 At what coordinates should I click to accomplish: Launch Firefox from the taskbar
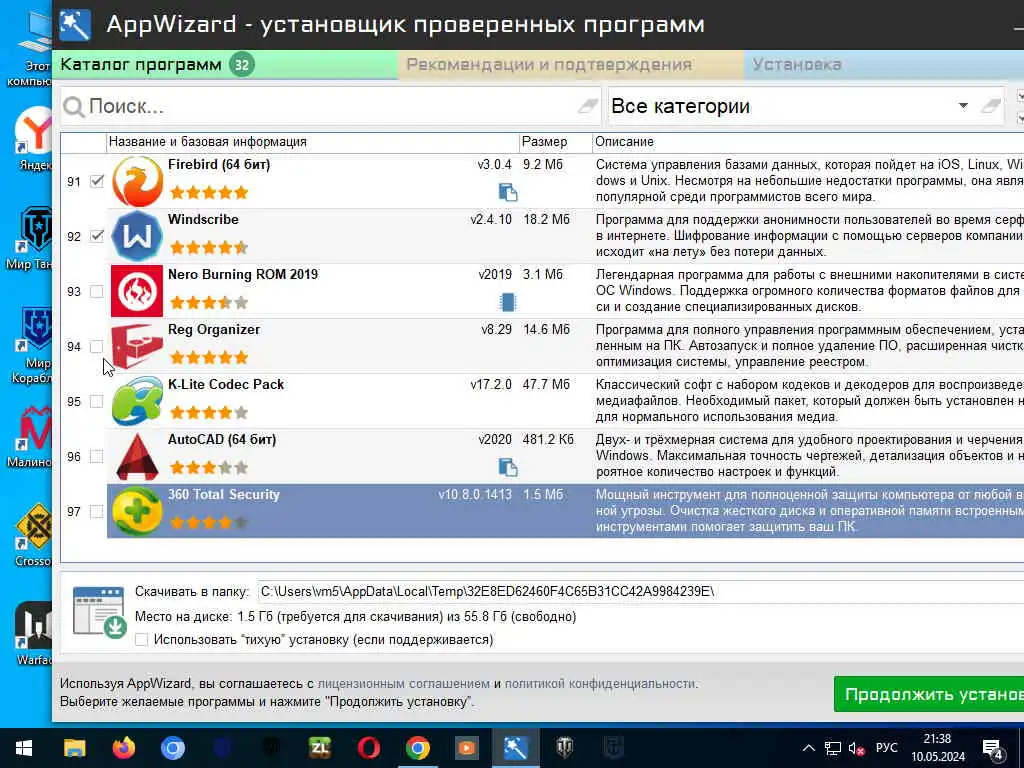(123, 748)
